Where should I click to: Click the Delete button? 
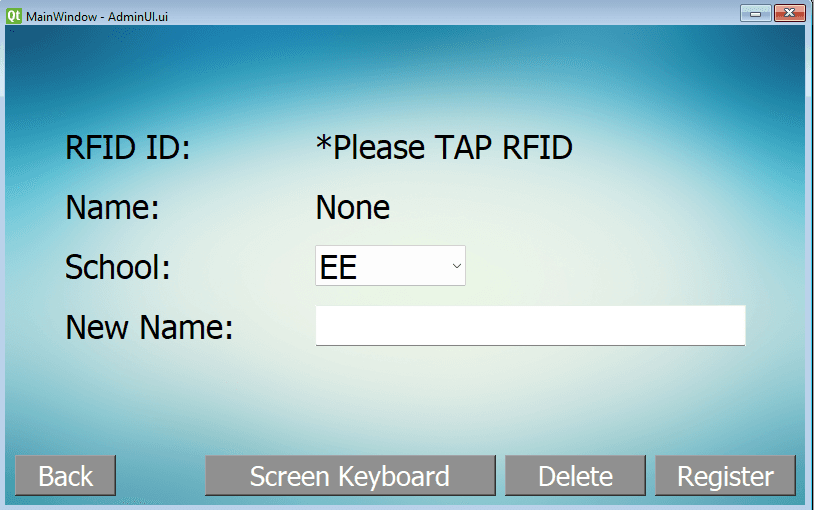click(x=575, y=476)
